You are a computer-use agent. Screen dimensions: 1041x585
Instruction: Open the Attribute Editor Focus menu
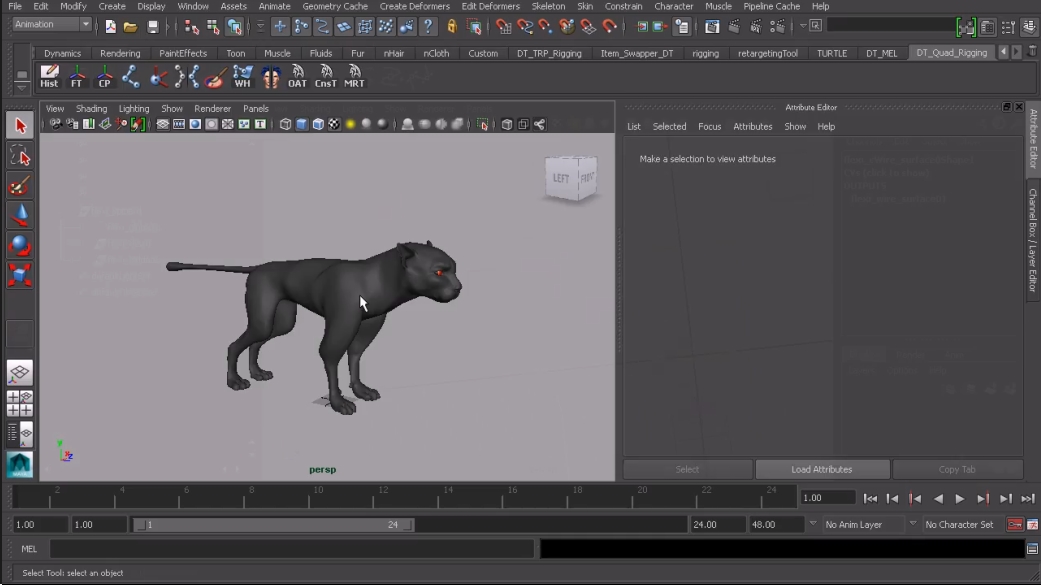[x=709, y=126]
